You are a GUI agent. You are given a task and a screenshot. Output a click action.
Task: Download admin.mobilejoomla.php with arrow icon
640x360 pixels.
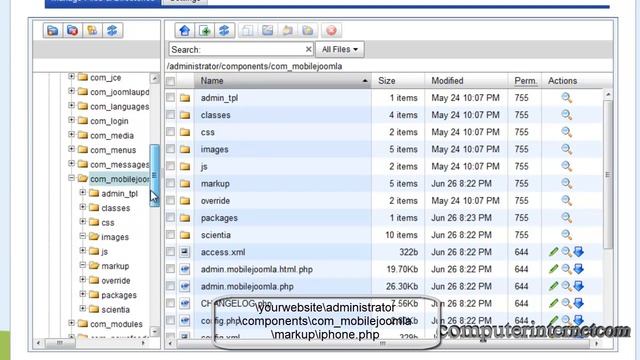point(578,286)
